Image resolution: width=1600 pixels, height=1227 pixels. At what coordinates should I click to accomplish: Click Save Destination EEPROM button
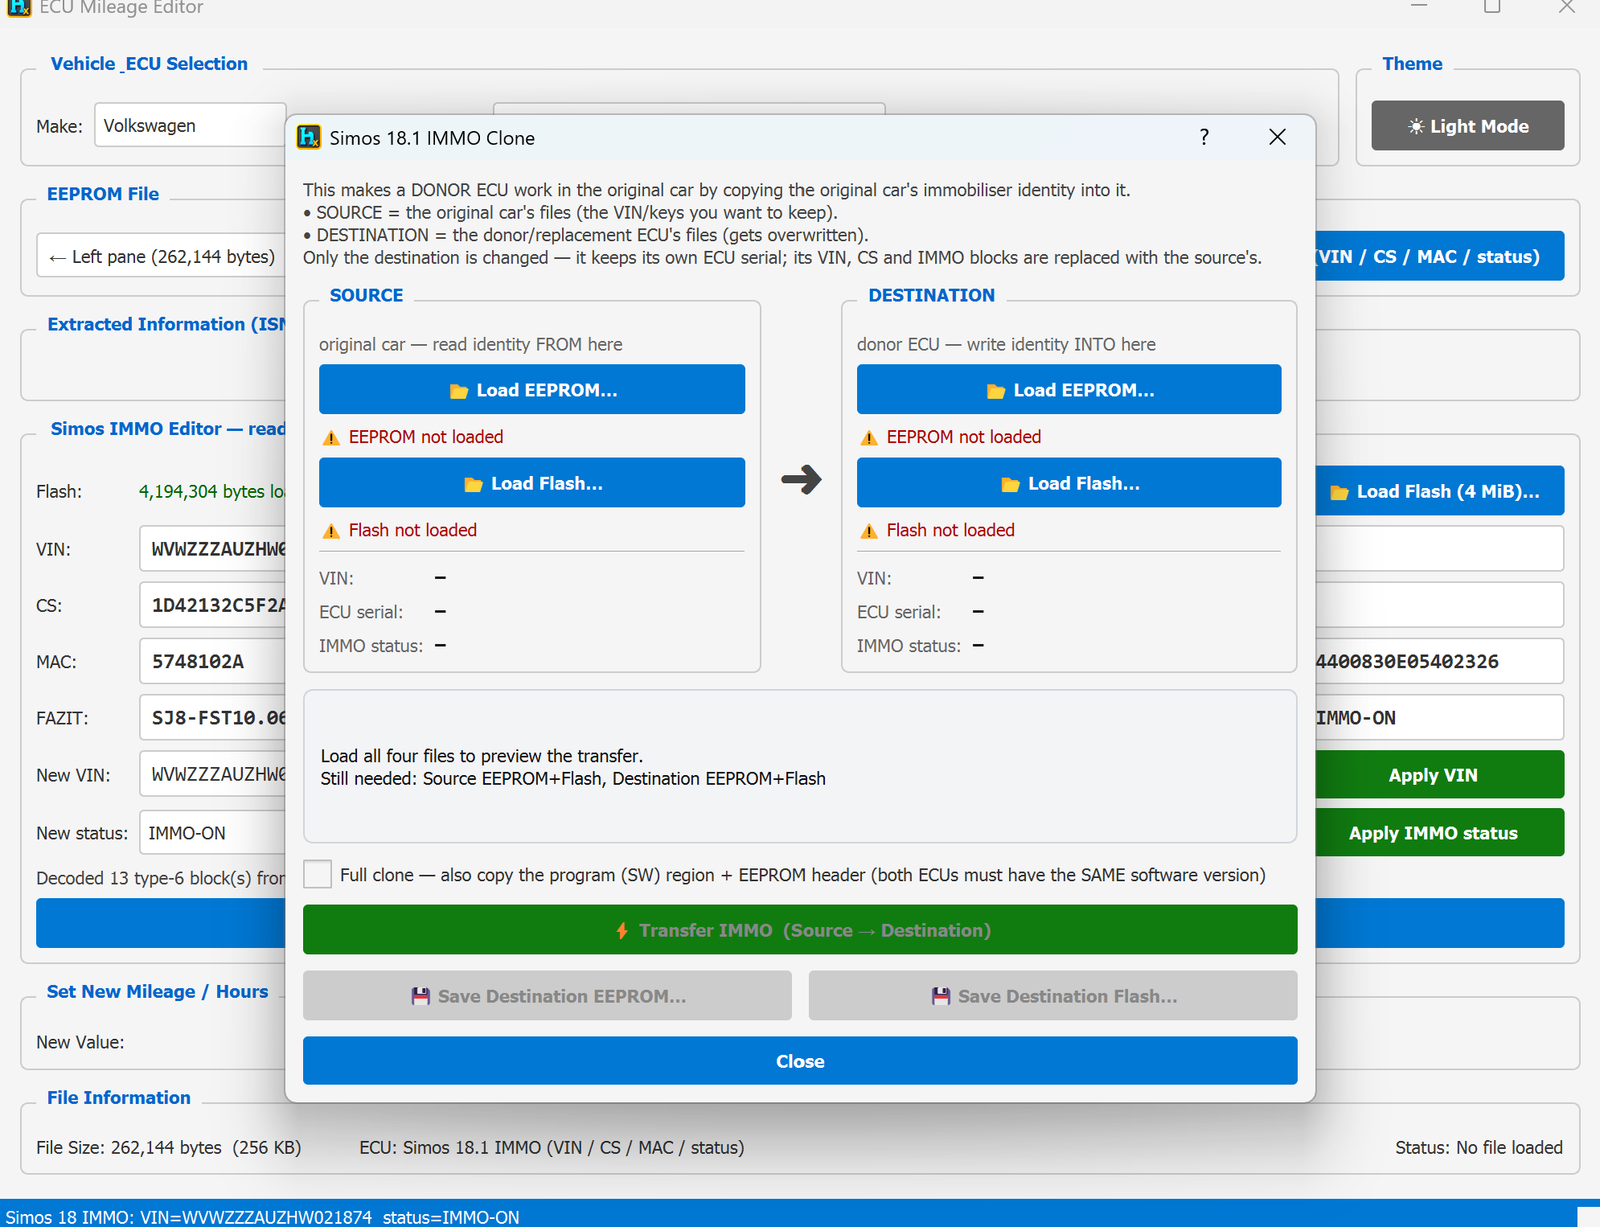click(x=547, y=996)
